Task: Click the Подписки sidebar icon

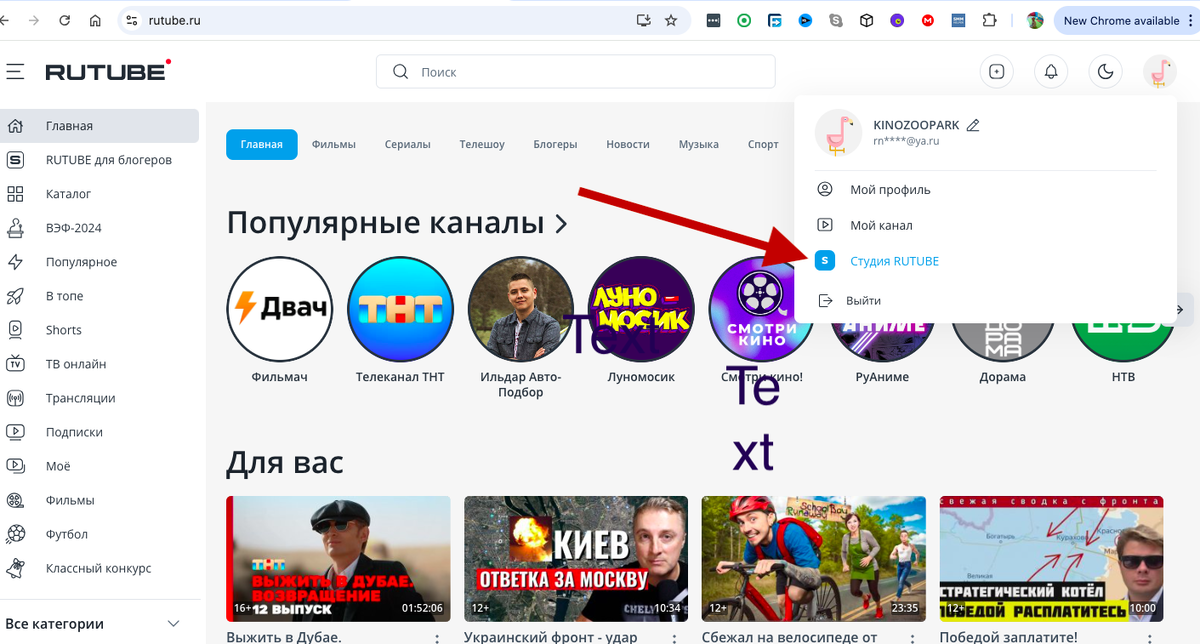Action: [x=16, y=432]
